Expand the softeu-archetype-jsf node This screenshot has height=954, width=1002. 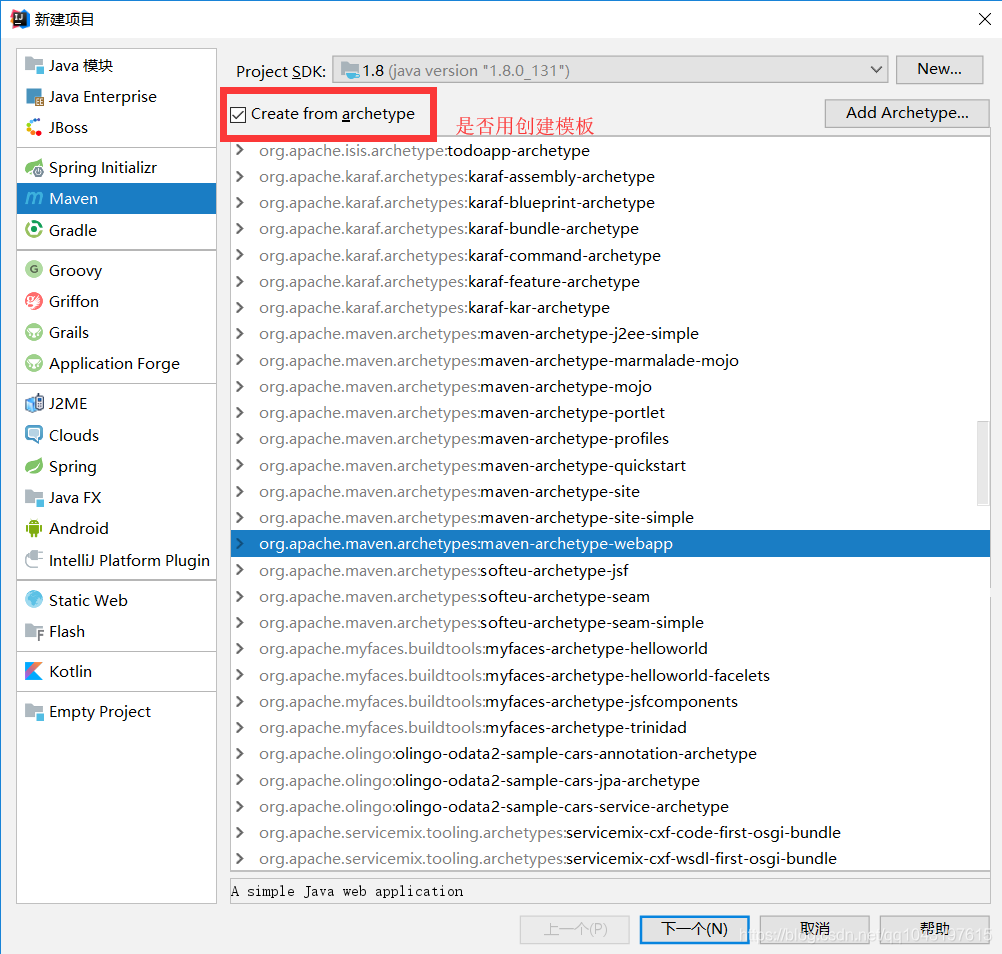240,570
